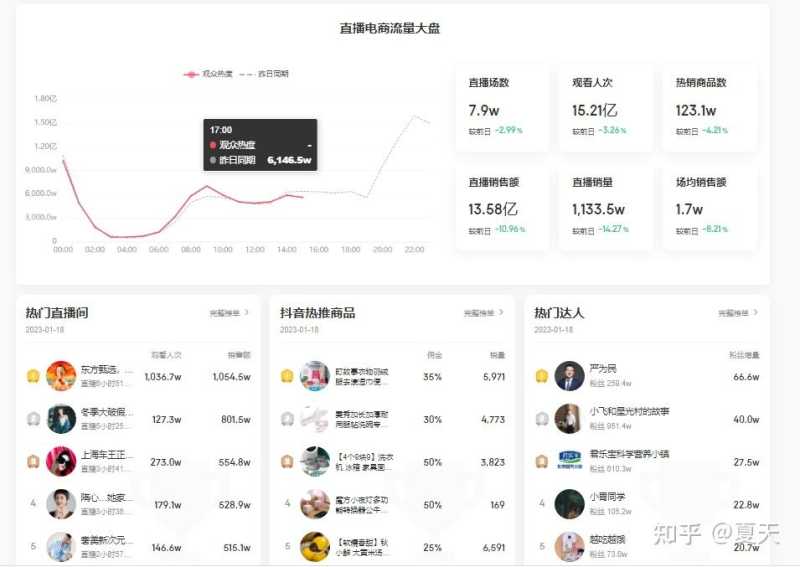Open the 小哥同学 talent name
Screen dimensions: 800x567
click(607, 497)
